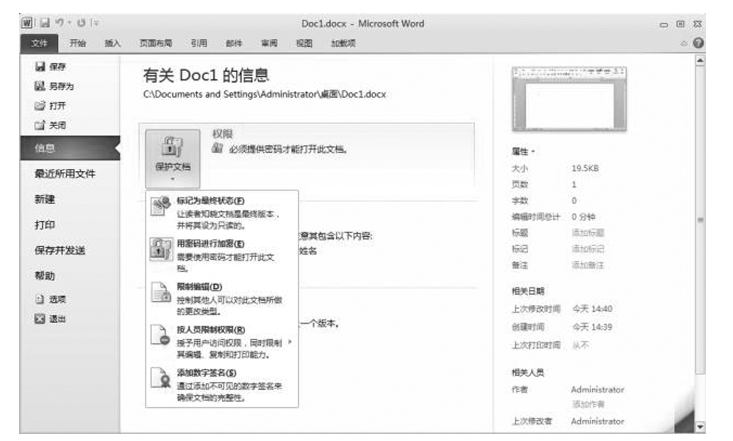Image resolution: width=733 pixels, height=441 pixels.
Task: Switch to the 审阅 ribbon tab
Action: point(269,43)
